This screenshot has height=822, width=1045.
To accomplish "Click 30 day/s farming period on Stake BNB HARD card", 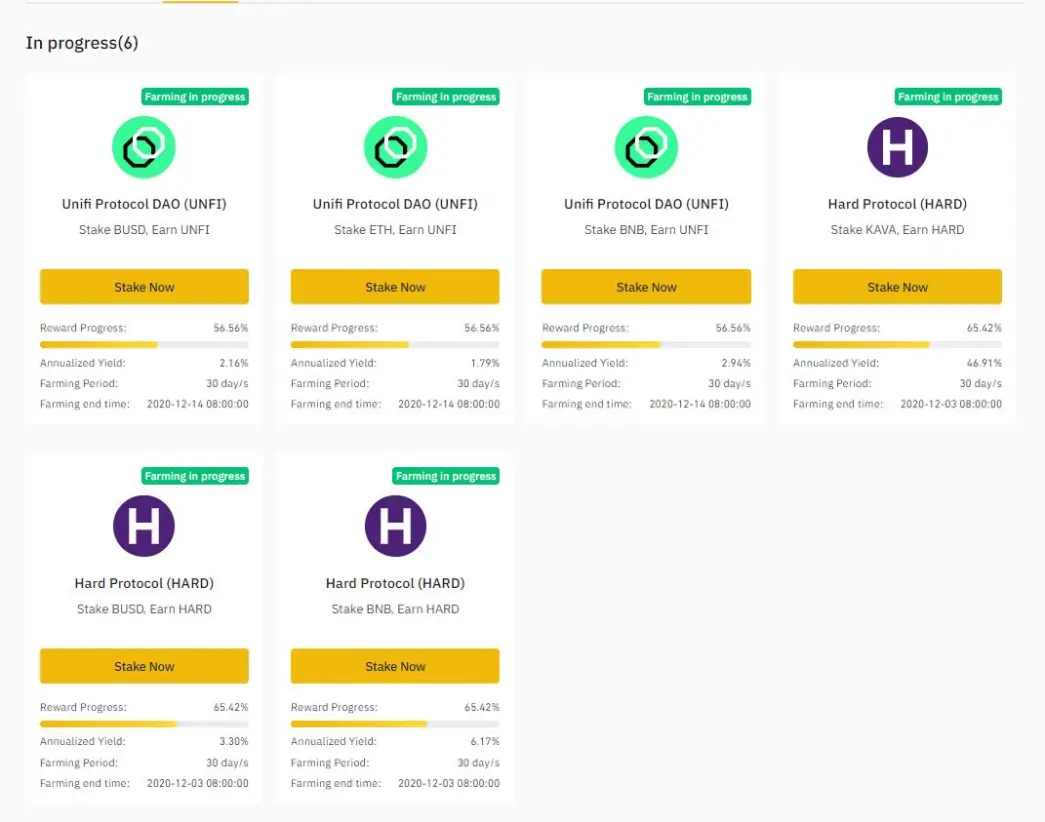I will click(478, 763).
